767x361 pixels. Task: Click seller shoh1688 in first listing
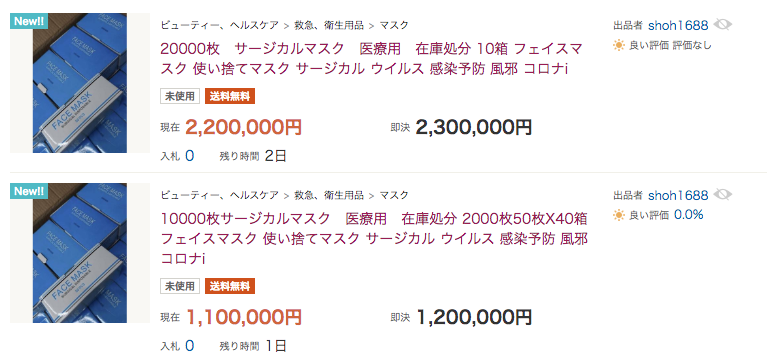tap(678, 25)
